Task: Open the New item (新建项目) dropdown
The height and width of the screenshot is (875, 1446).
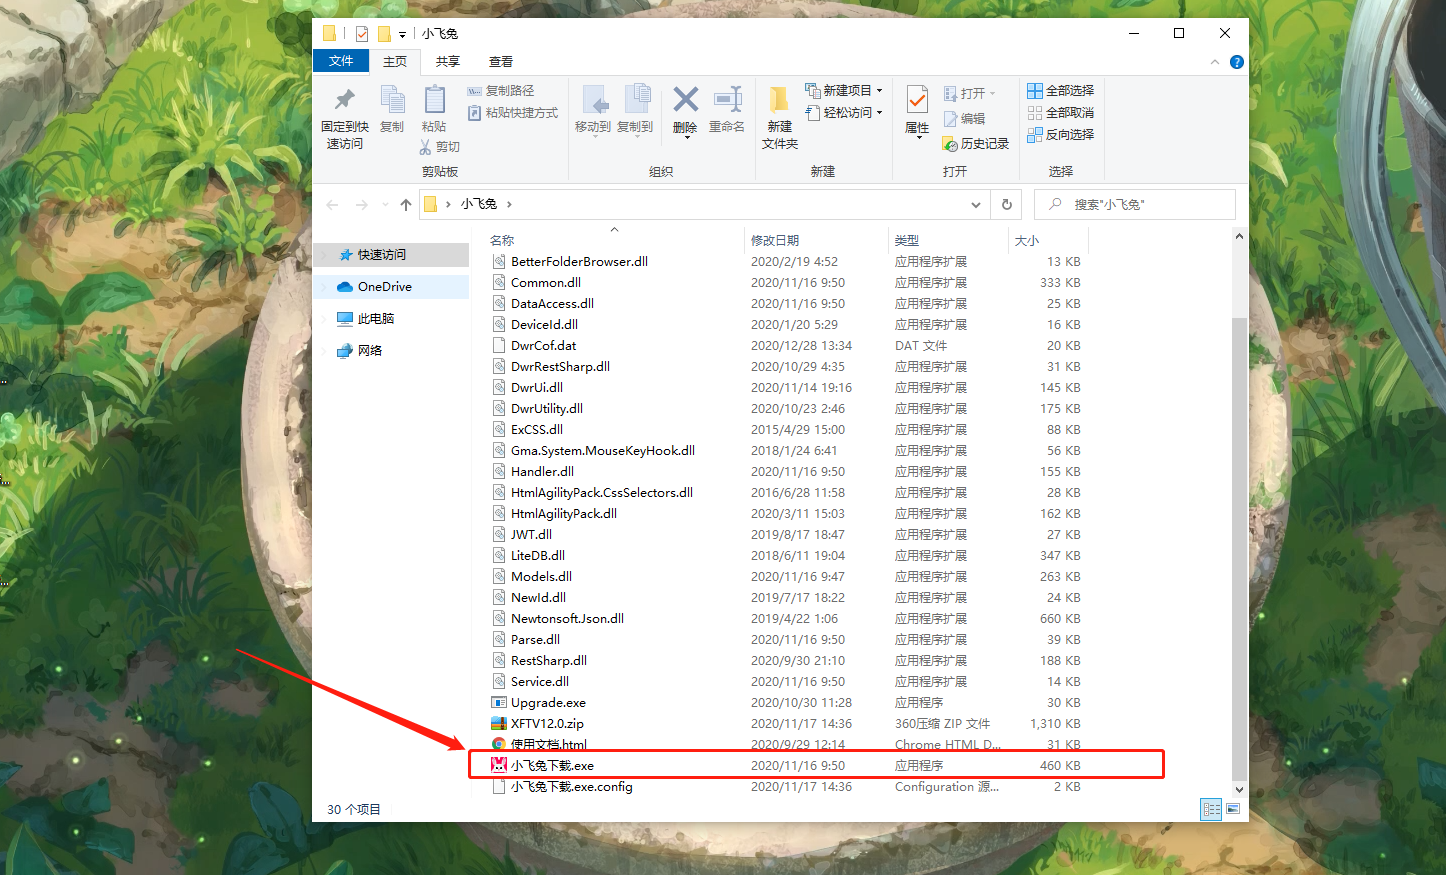Action: [844, 91]
